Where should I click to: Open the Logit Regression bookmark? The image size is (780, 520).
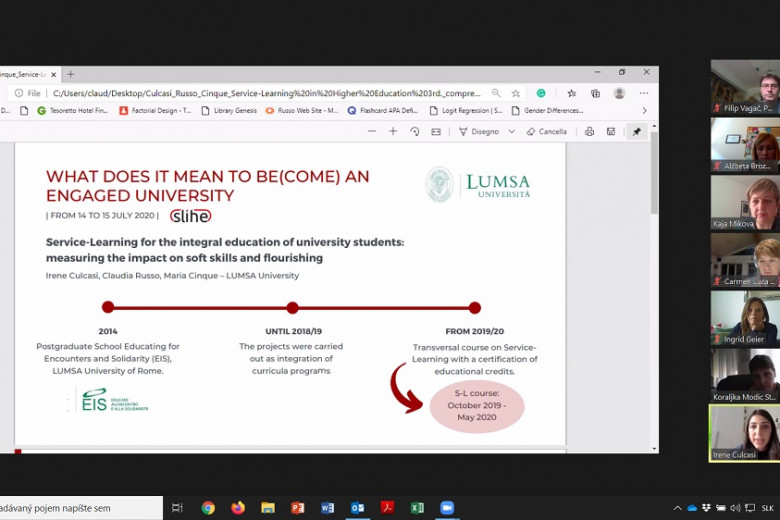[466, 110]
